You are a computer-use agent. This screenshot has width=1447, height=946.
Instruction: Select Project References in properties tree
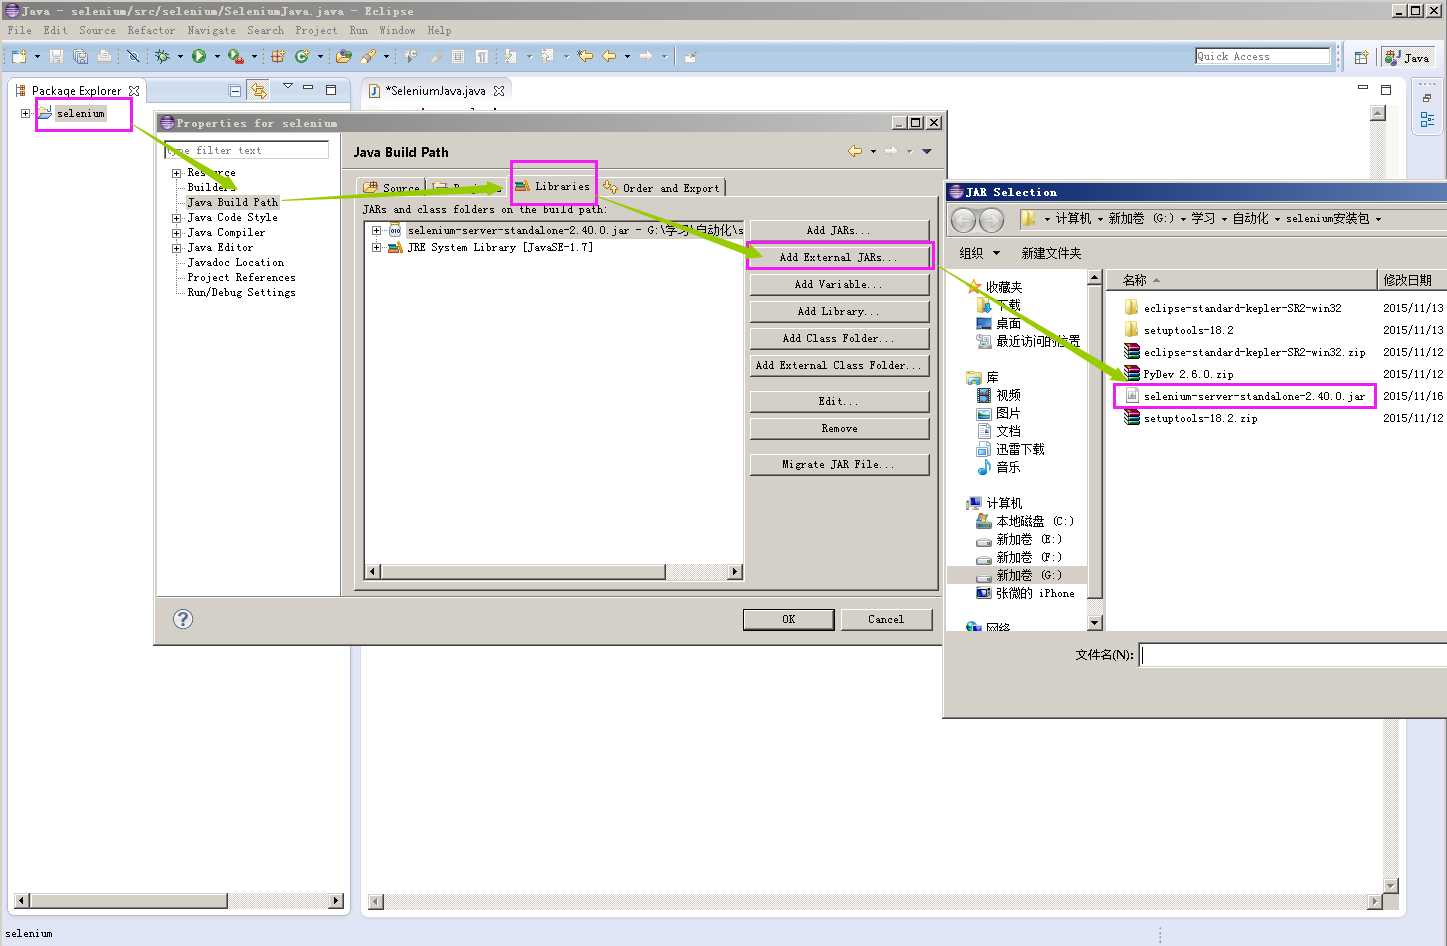[241, 278]
